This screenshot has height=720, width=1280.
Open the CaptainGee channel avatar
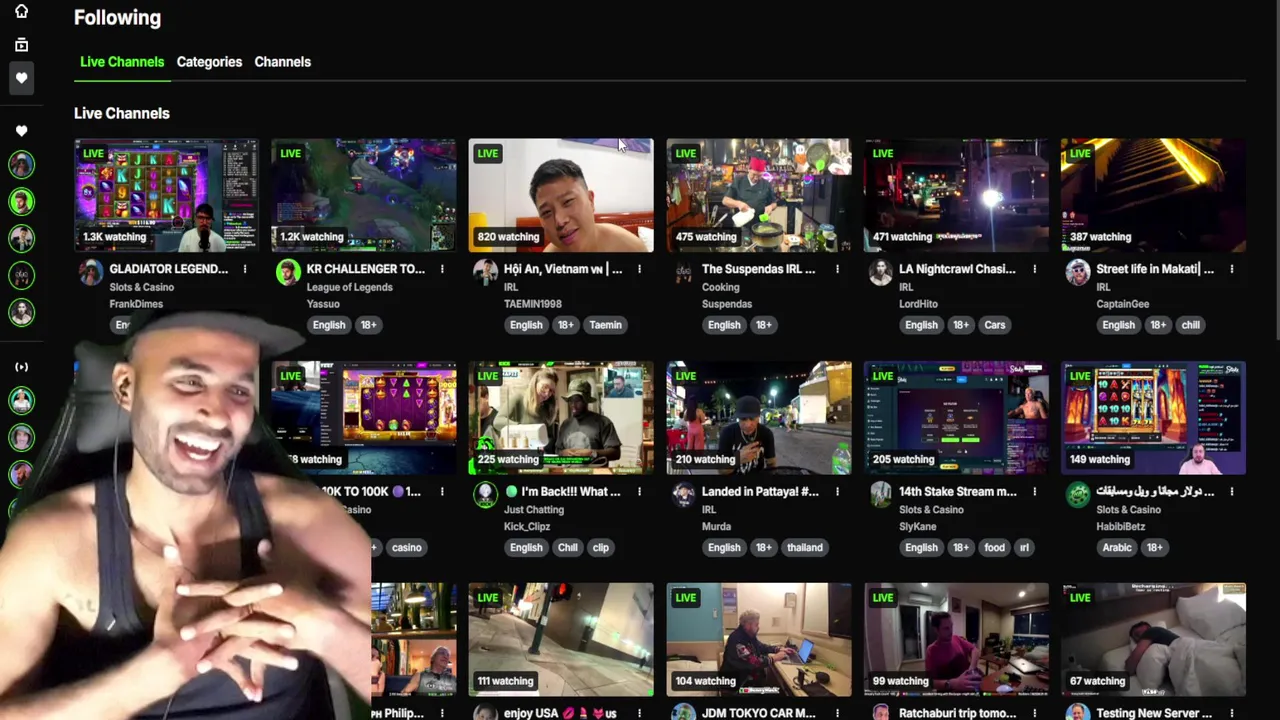coord(1077,273)
